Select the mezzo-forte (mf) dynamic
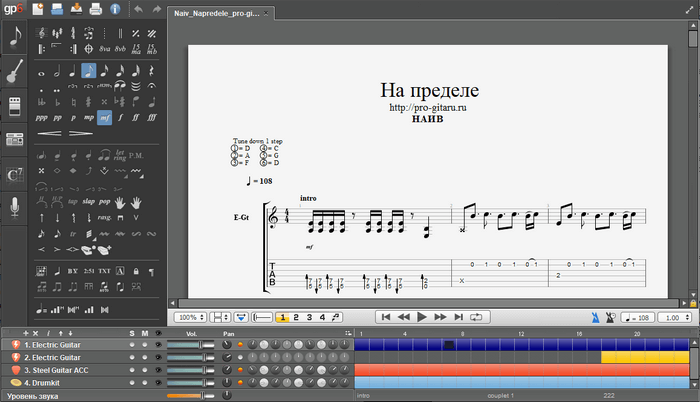 click(x=104, y=116)
